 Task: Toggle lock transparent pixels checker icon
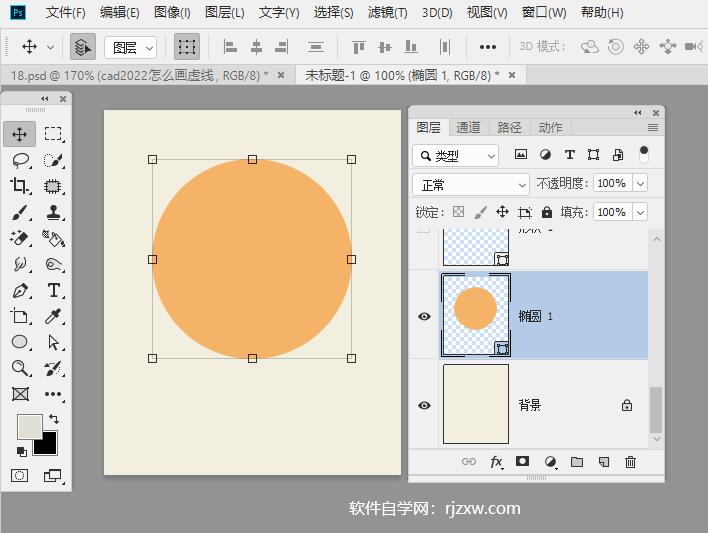click(x=458, y=212)
